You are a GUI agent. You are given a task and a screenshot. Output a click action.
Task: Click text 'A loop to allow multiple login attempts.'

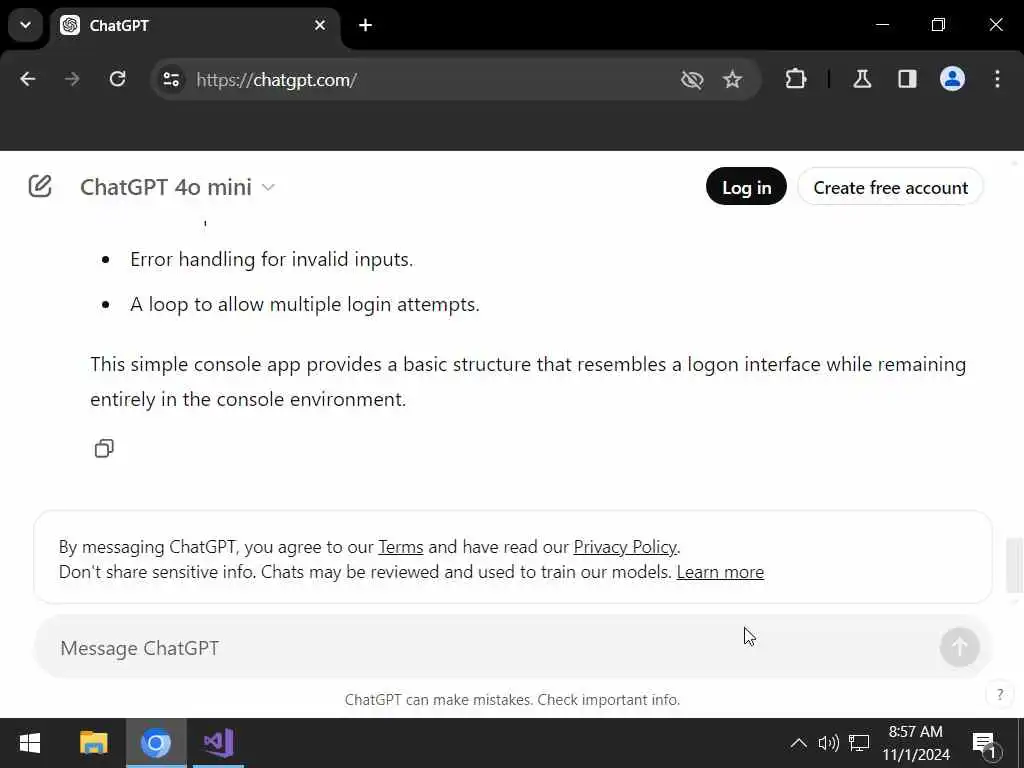pyautogui.click(x=304, y=304)
